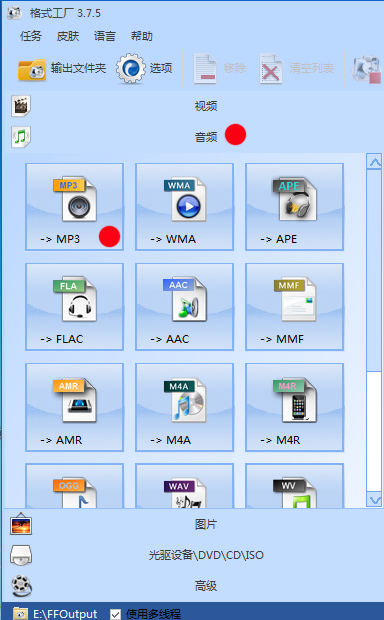This screenshot has height=620, width=384.
Task: Click the clear list red X icon
Action: coord(271,69)
